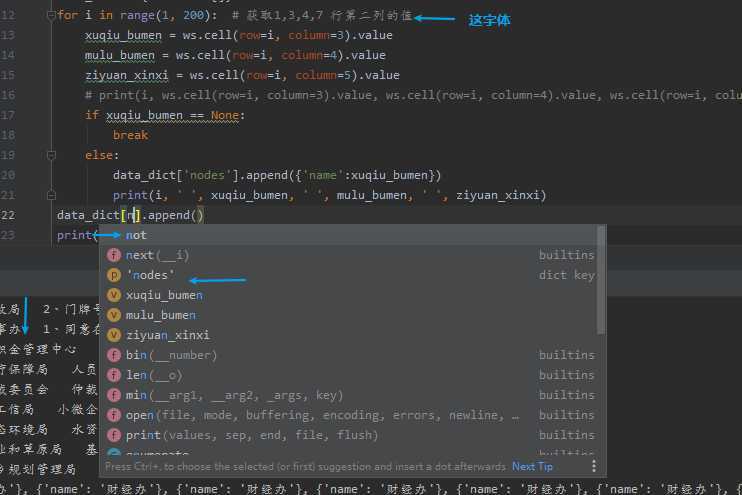Choose the open(file, mode) completion

pos(350,415)
